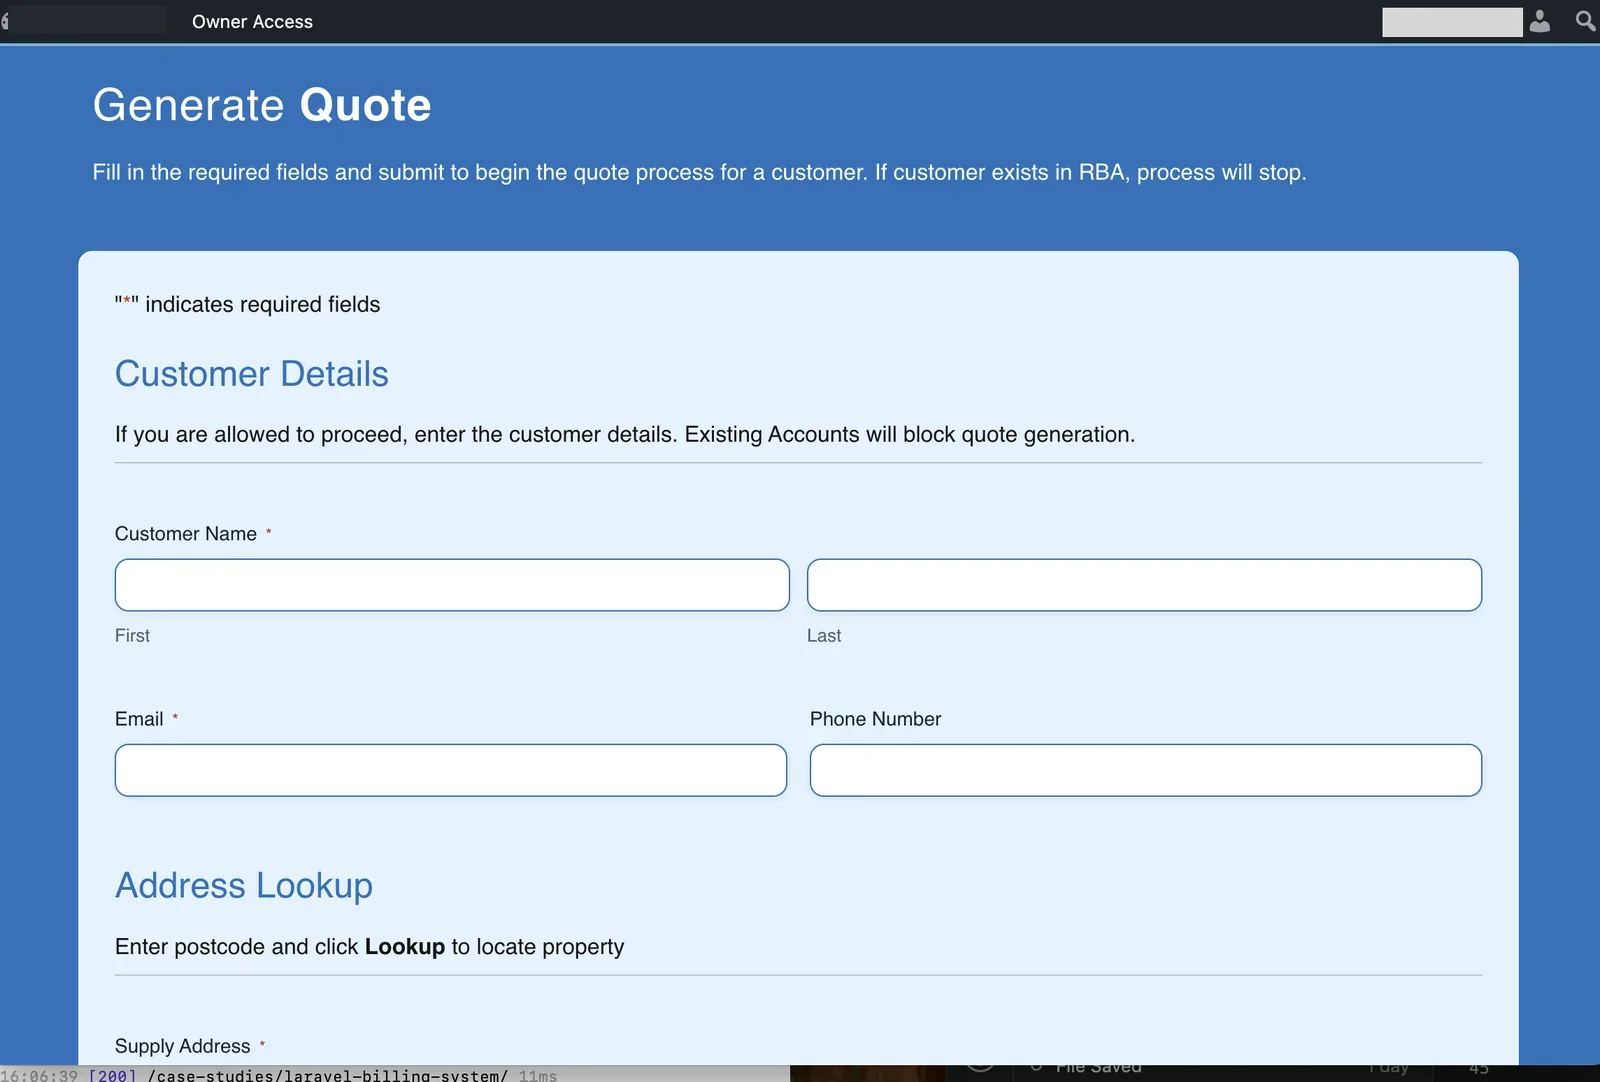The height and width of the screenshot is (1082, 1600).
Task: Click the 'Enter postcode and click Lookup' text
Action: 370,947
